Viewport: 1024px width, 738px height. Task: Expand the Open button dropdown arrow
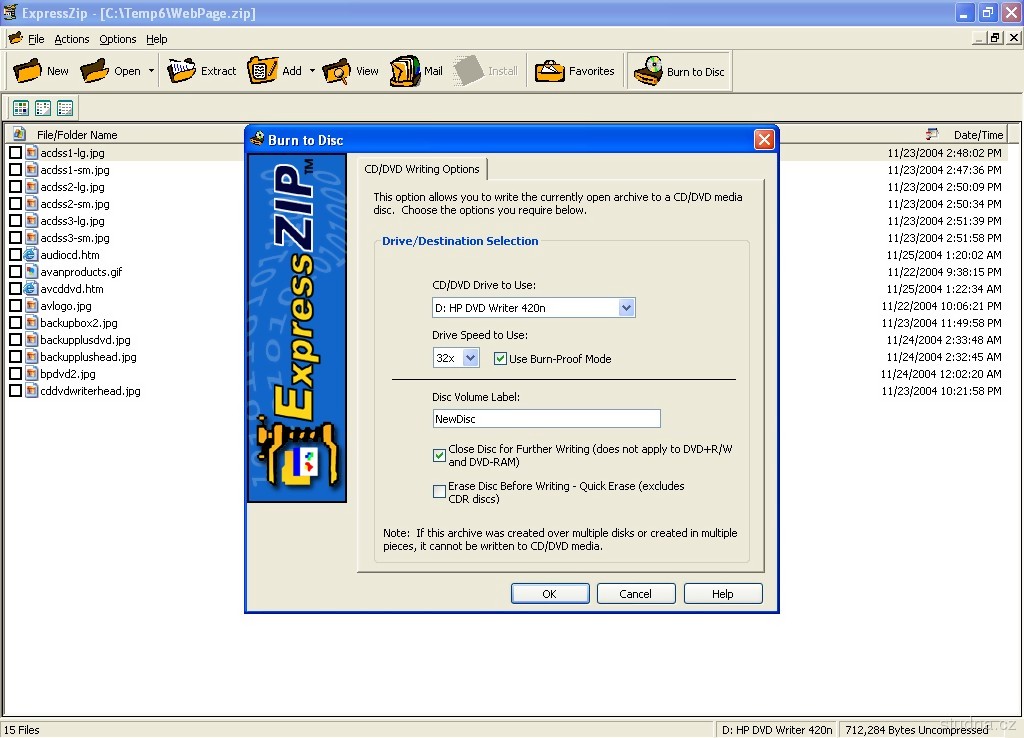[x=151, y=71]
